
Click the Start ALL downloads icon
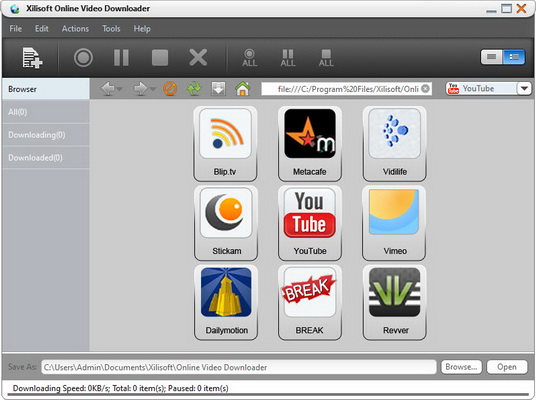click(x=250, y=58)
